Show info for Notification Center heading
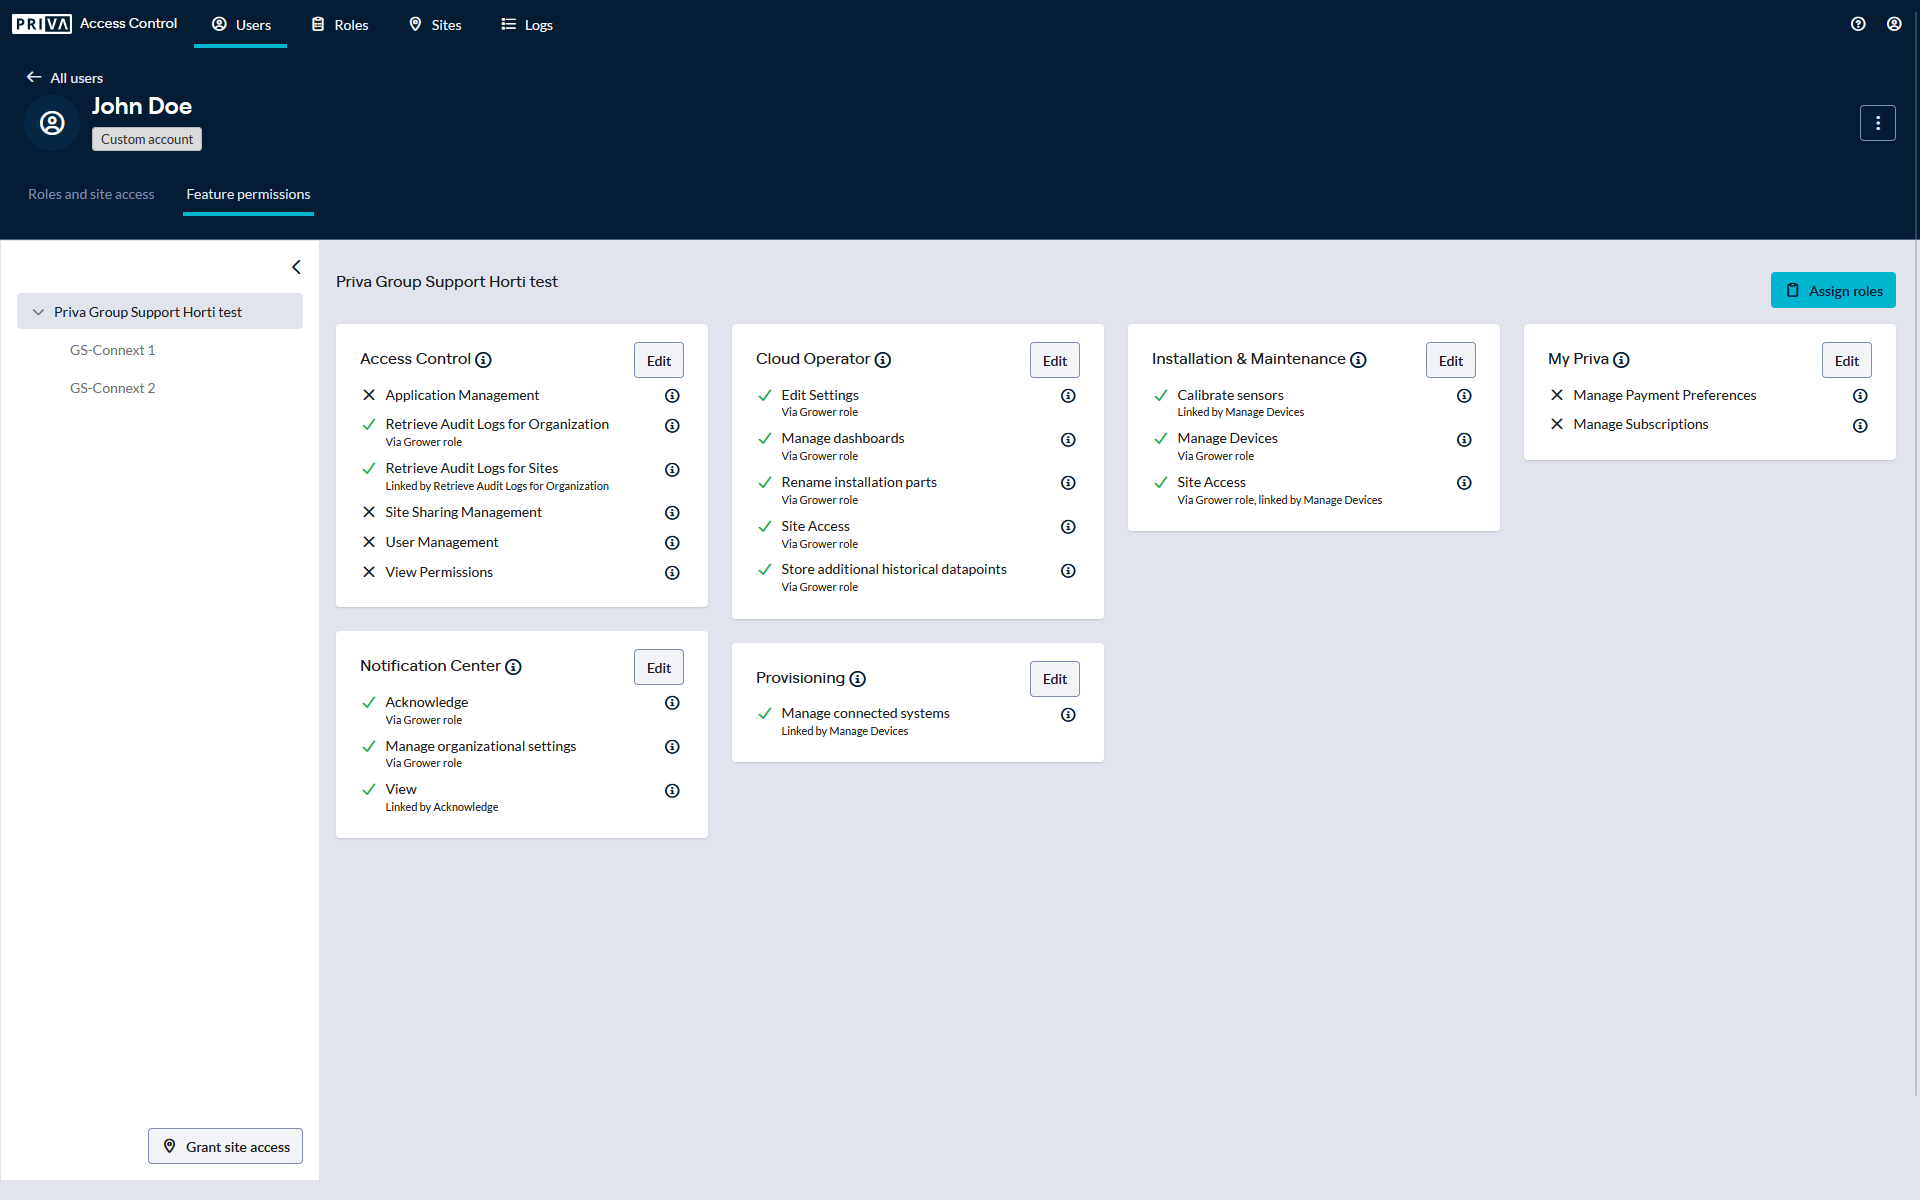This screenshot has height=1200, width=1920. 513,667
